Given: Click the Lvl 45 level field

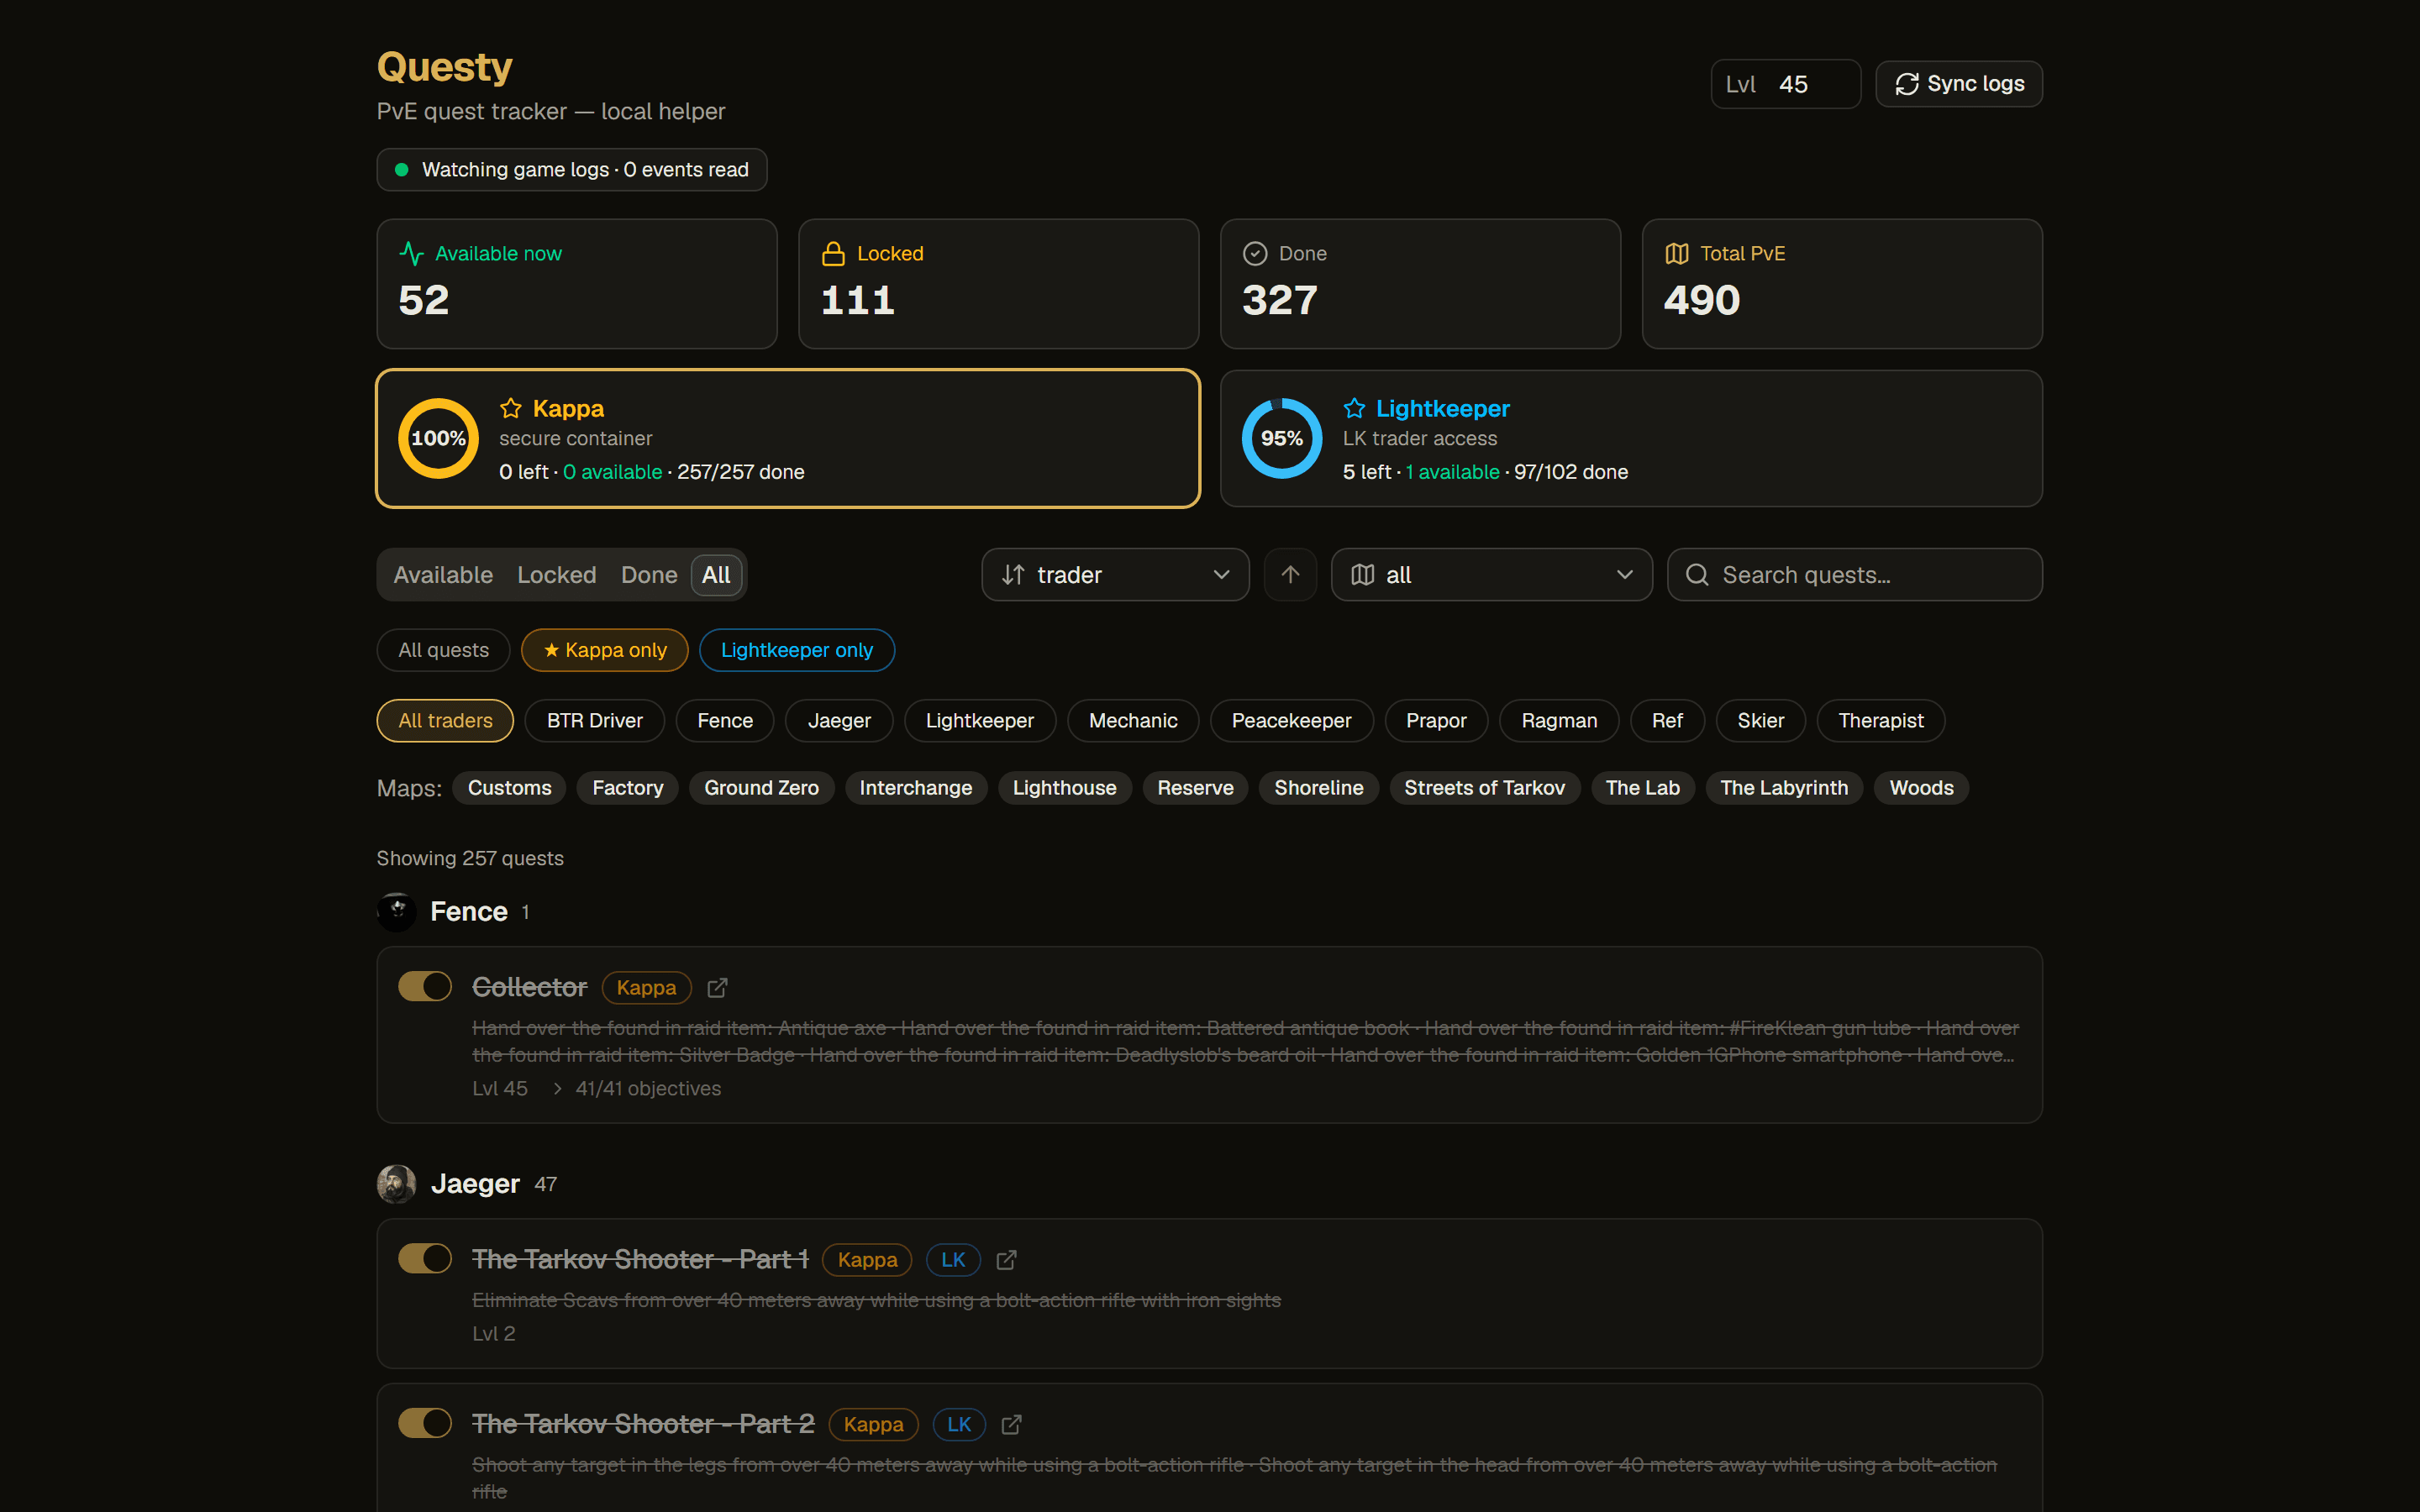Looking at the screenshot, I should pyautogui.click(x=1786, y=84).
